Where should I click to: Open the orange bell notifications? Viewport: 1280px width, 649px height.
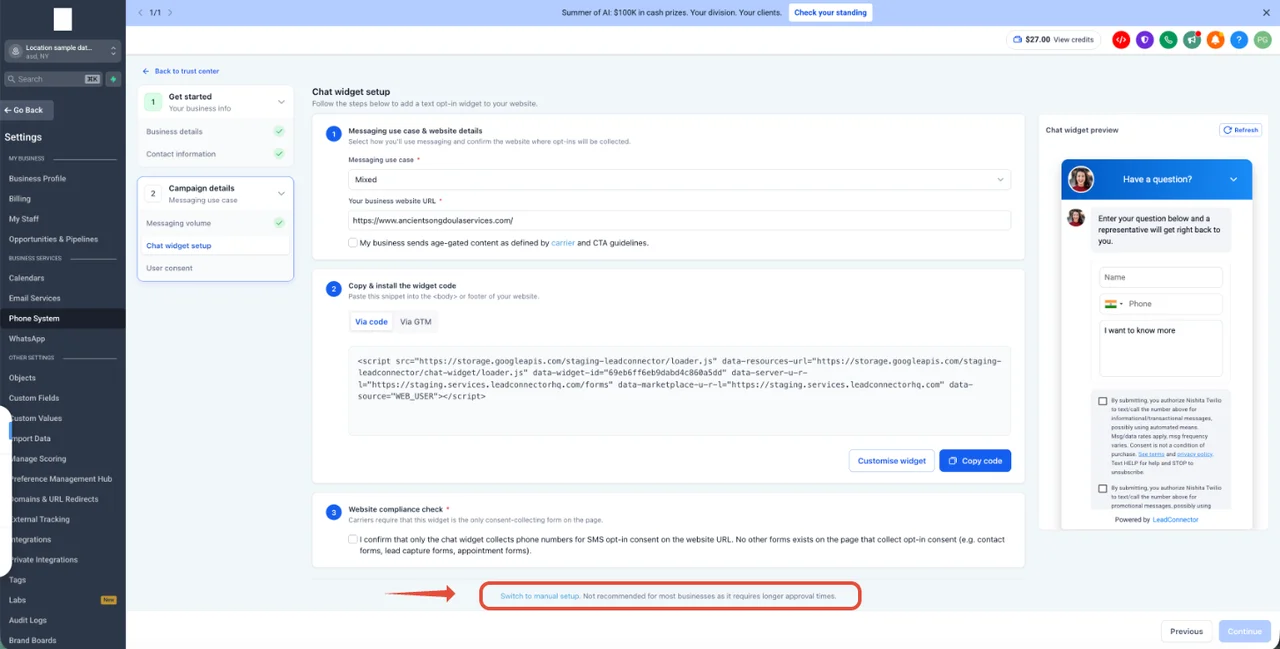click(x=1215, y=40)
